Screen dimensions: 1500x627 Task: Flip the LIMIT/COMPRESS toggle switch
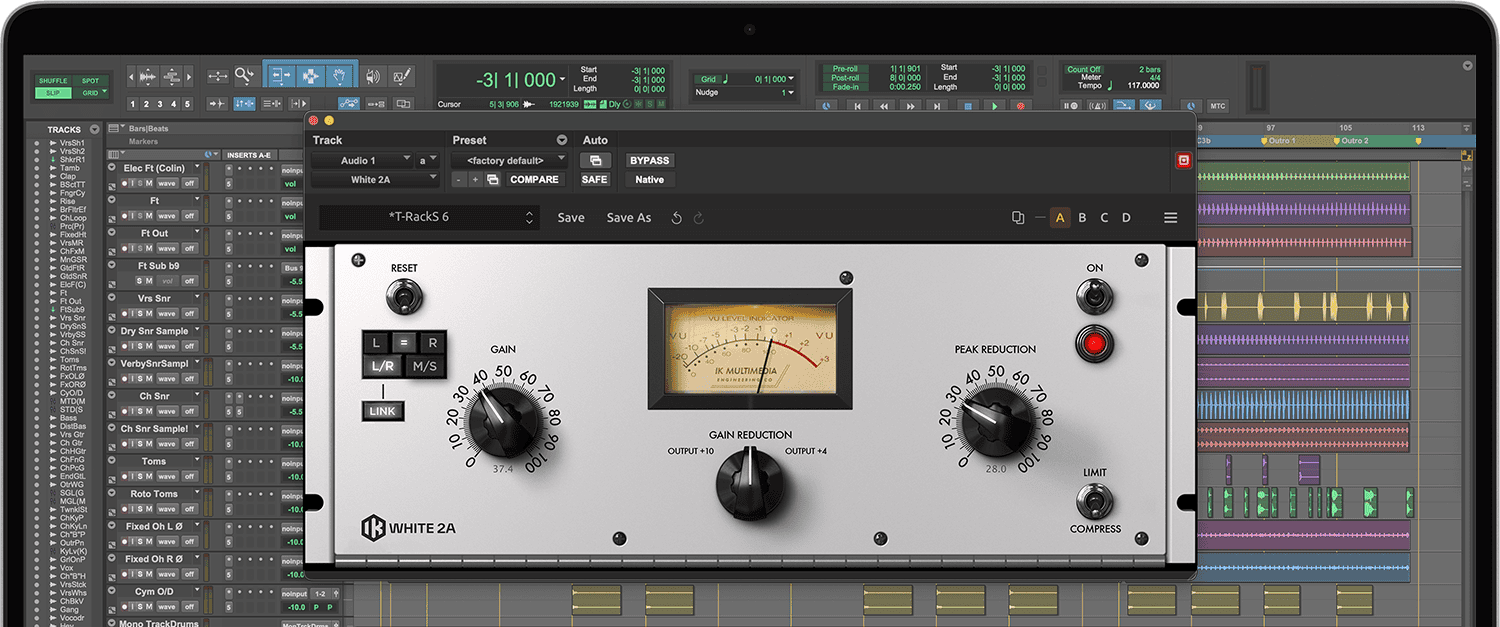click(1094, 500)
